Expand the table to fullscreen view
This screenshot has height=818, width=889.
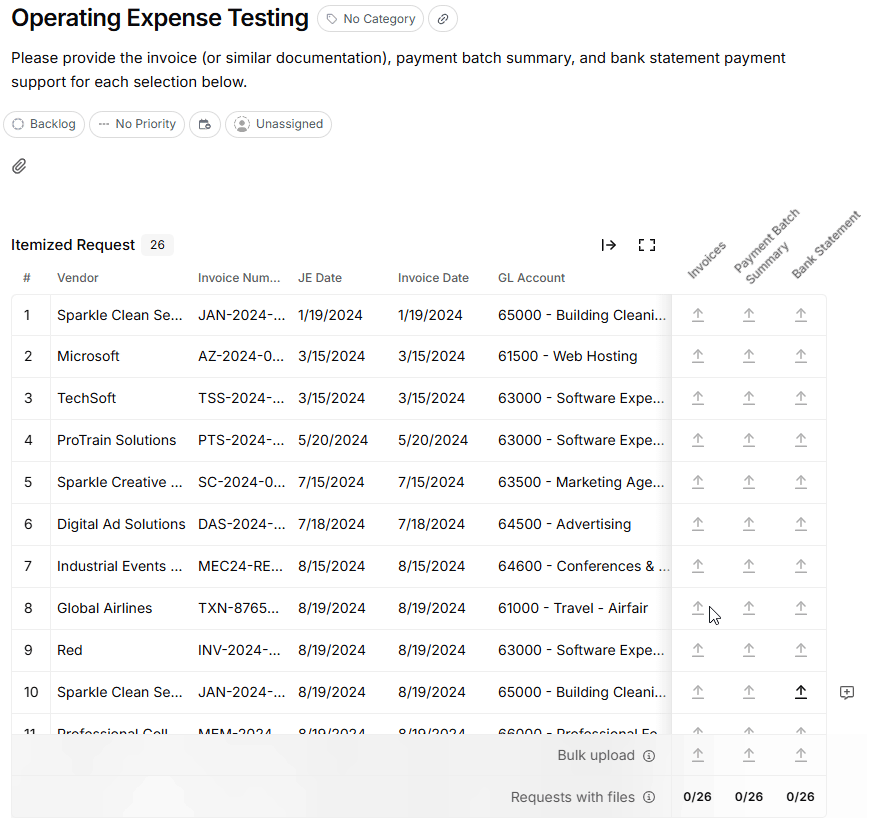tap(647, 244)
